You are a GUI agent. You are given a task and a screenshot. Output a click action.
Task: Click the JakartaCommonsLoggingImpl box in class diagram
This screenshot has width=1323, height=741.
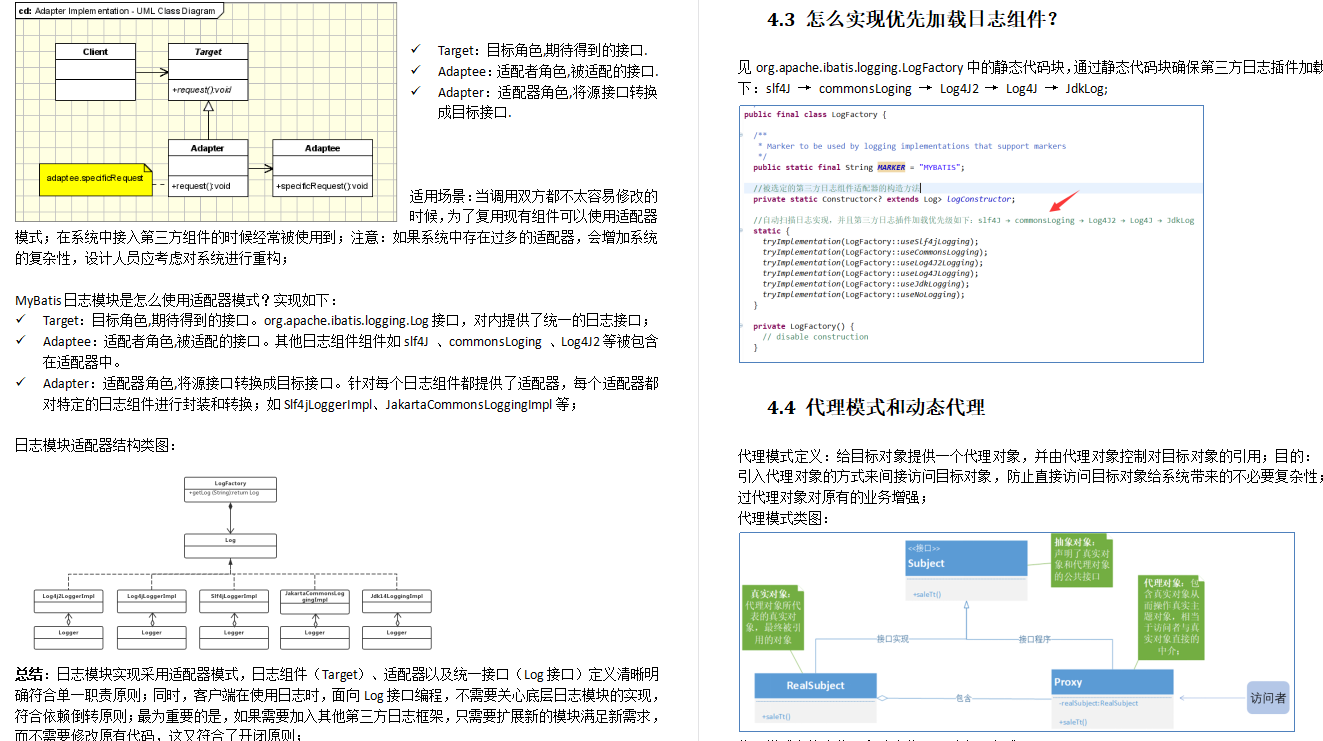click(315, 599)
